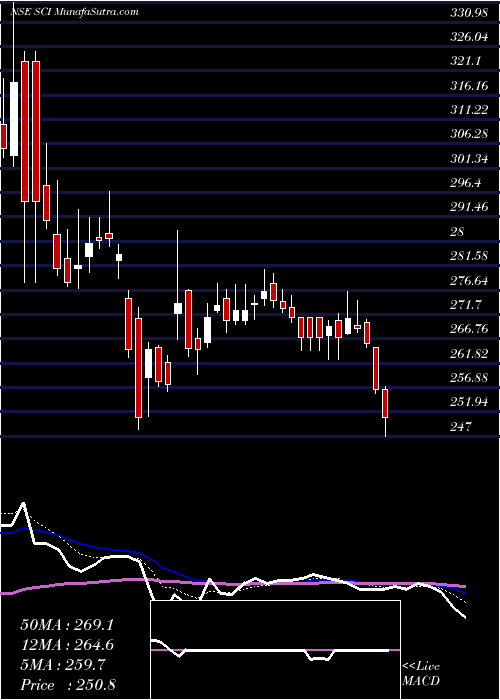Click the 256.88 price axis label
The image size is (500, 700).
click(x=469, y=378)
